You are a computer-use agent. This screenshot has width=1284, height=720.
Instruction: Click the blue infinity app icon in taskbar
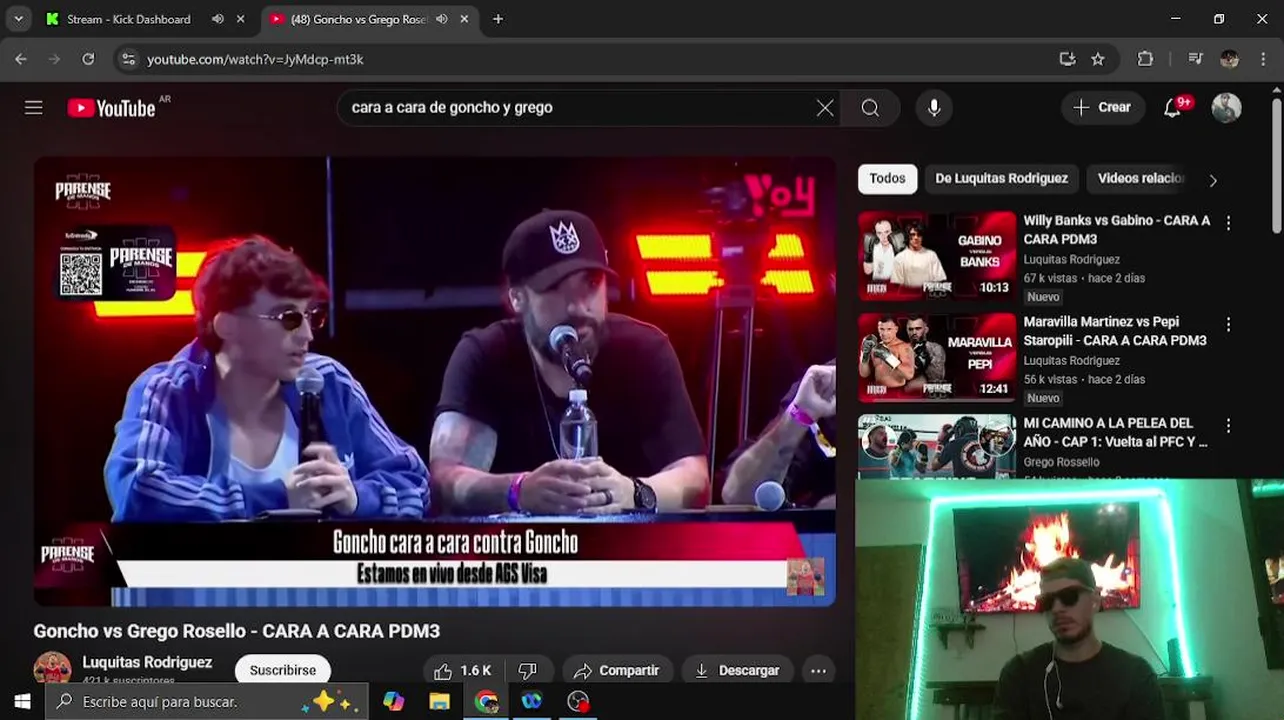532,701
